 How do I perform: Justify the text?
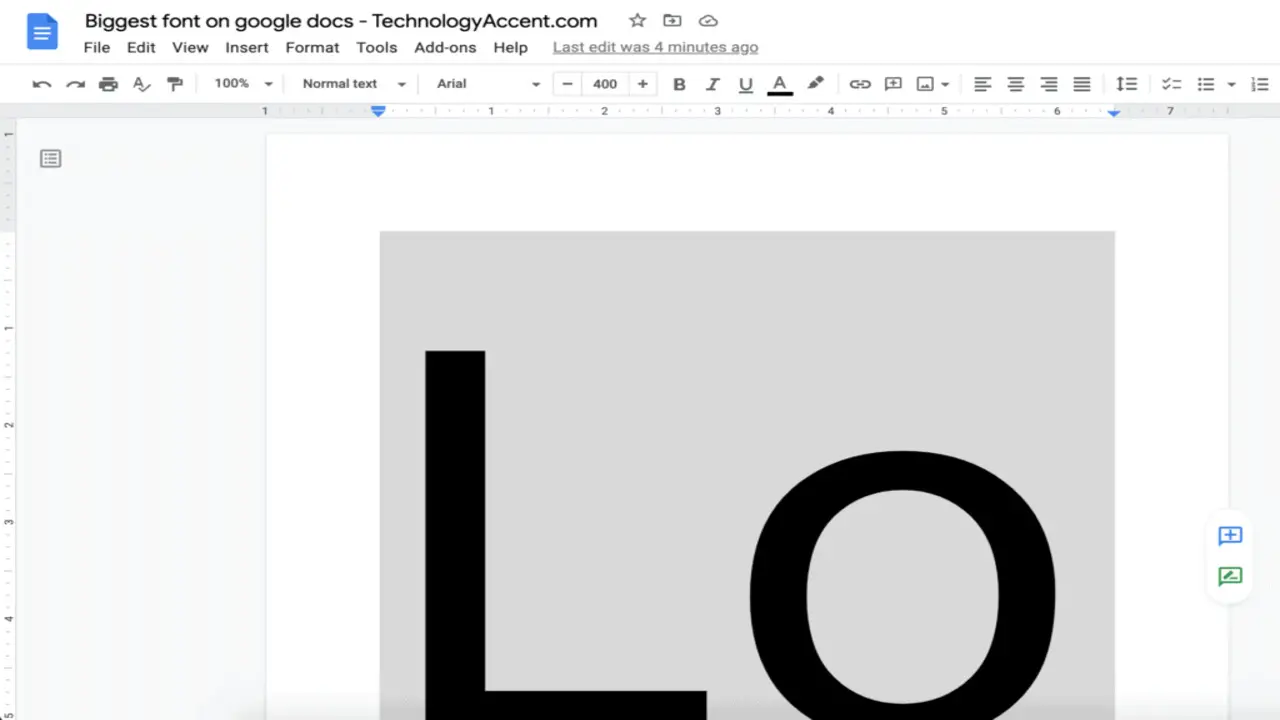(x=1082, y=84)
